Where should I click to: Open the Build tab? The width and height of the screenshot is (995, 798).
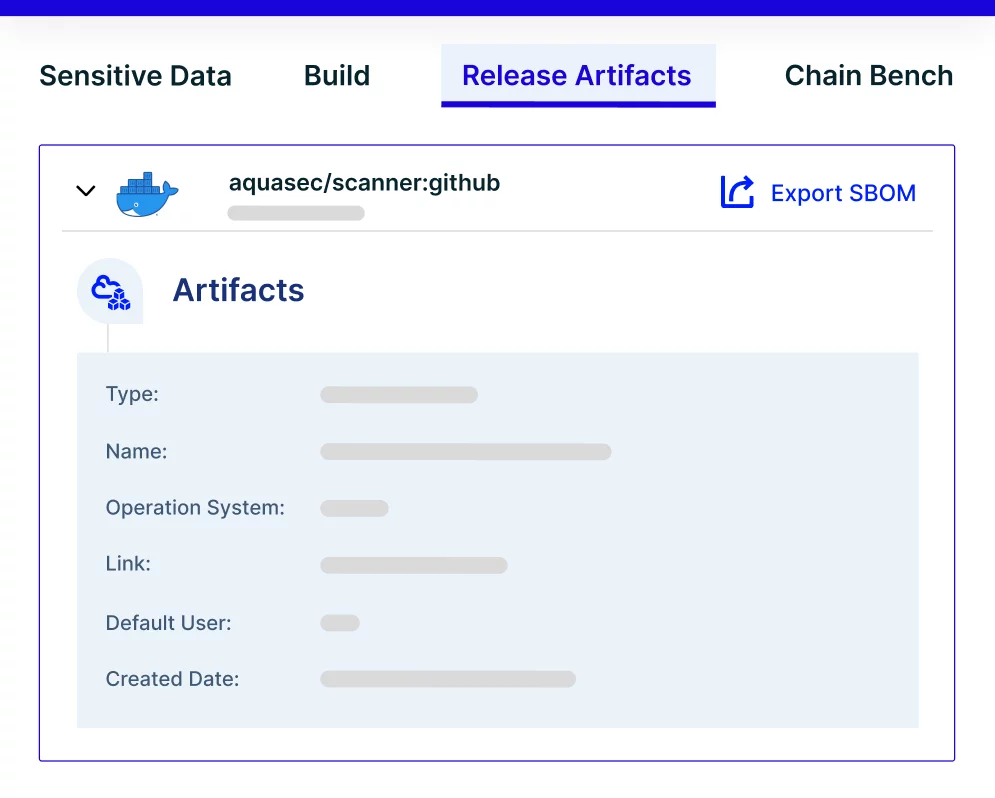tap(337, 76)
